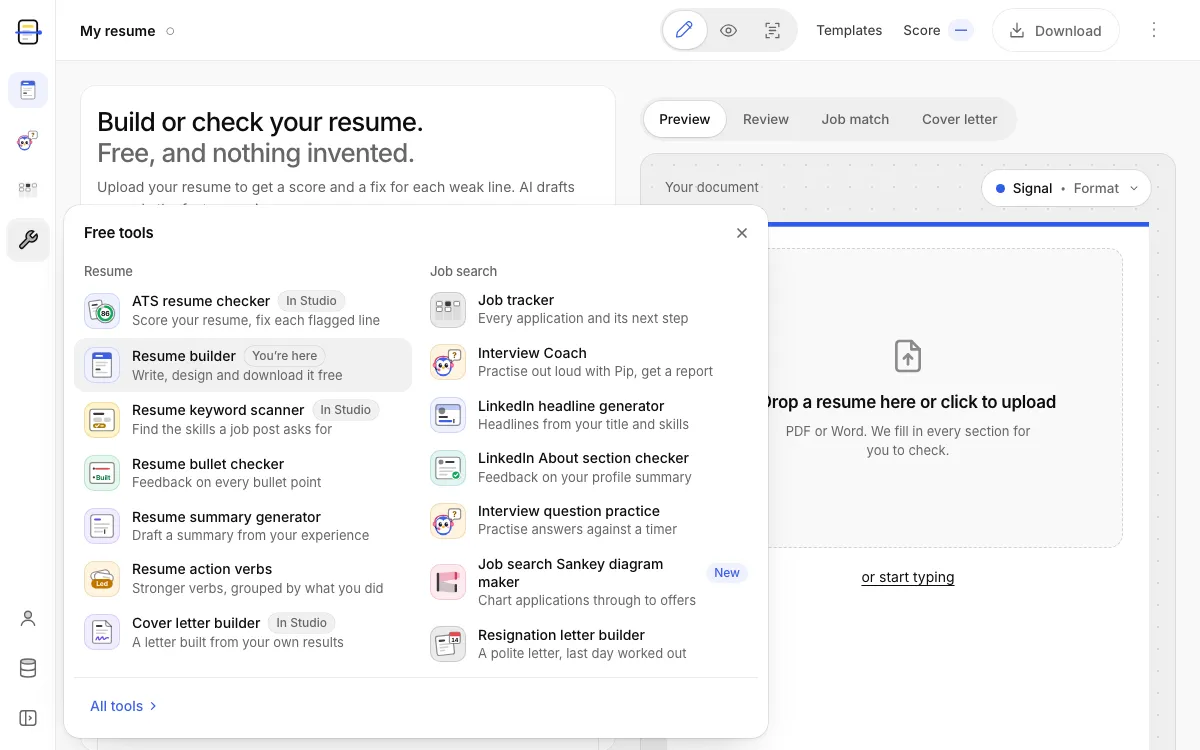Click the Resume action verbs icon
The height and width of the screenshot is (750, 1200).
point(102,578)
